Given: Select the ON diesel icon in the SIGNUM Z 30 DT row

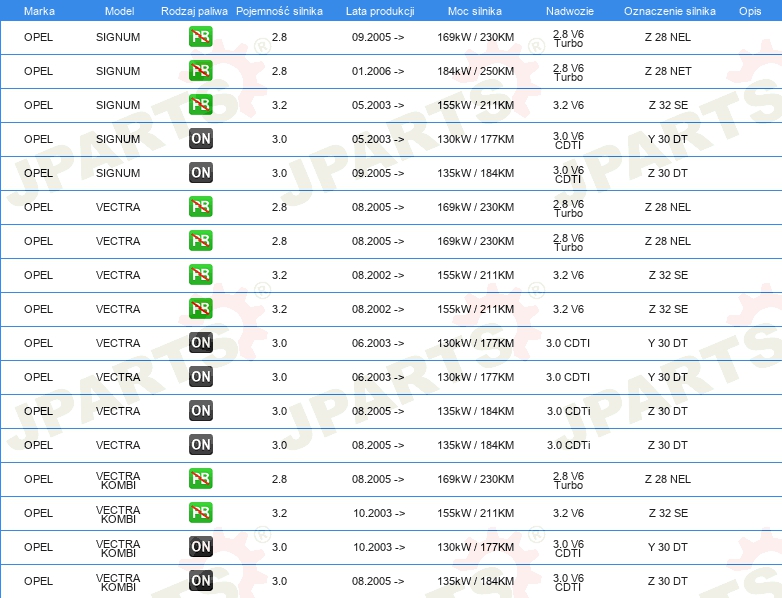Looking at the screenshot, I should [200, 173].
